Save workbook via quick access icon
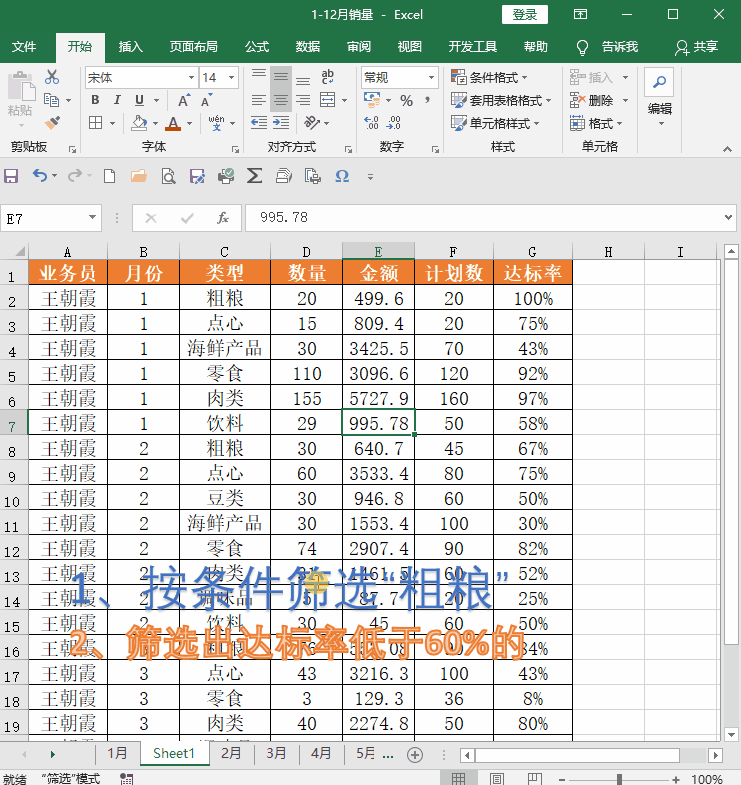741x785 pixels. point(11,176)
